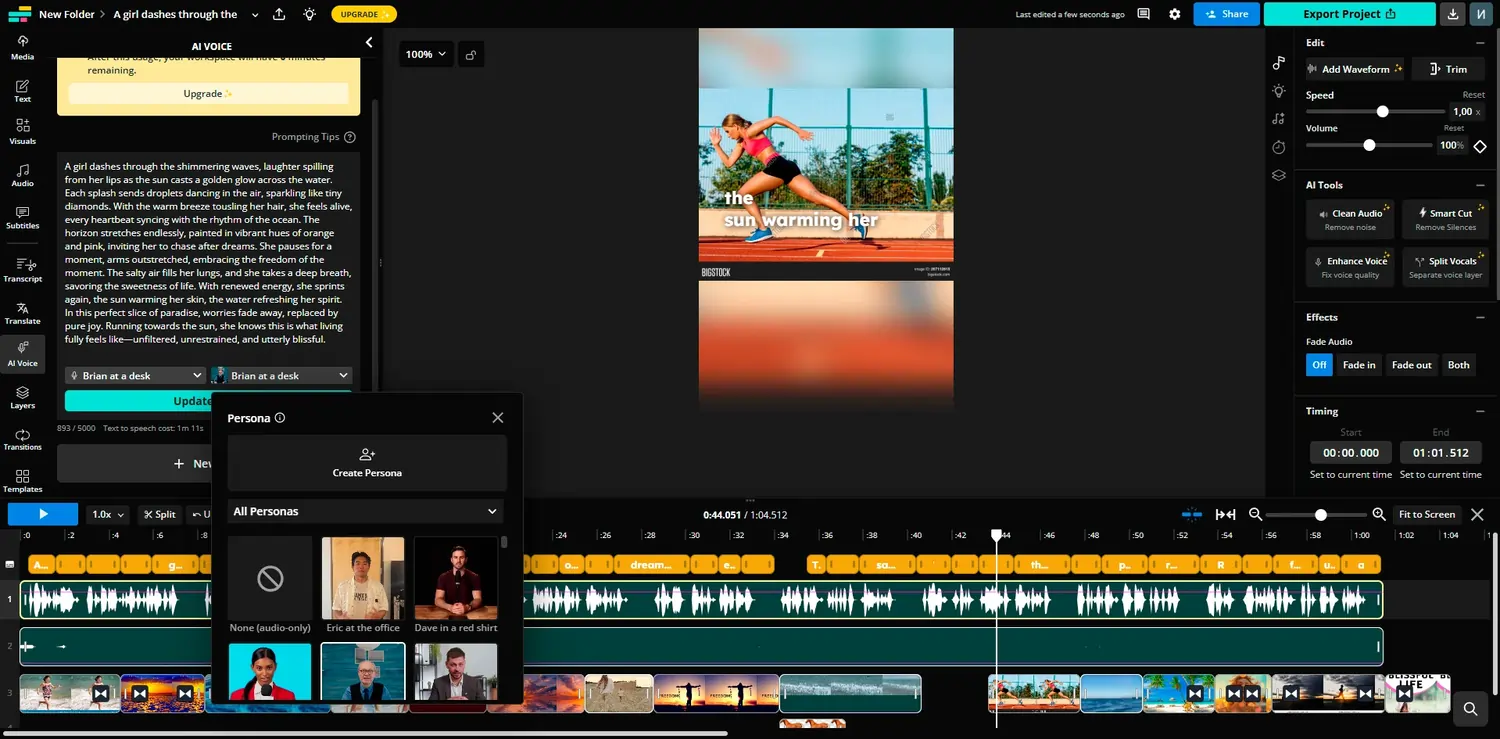Click the Split timeline button
Screen dimensions: 1500x739
tap(159, 514)
